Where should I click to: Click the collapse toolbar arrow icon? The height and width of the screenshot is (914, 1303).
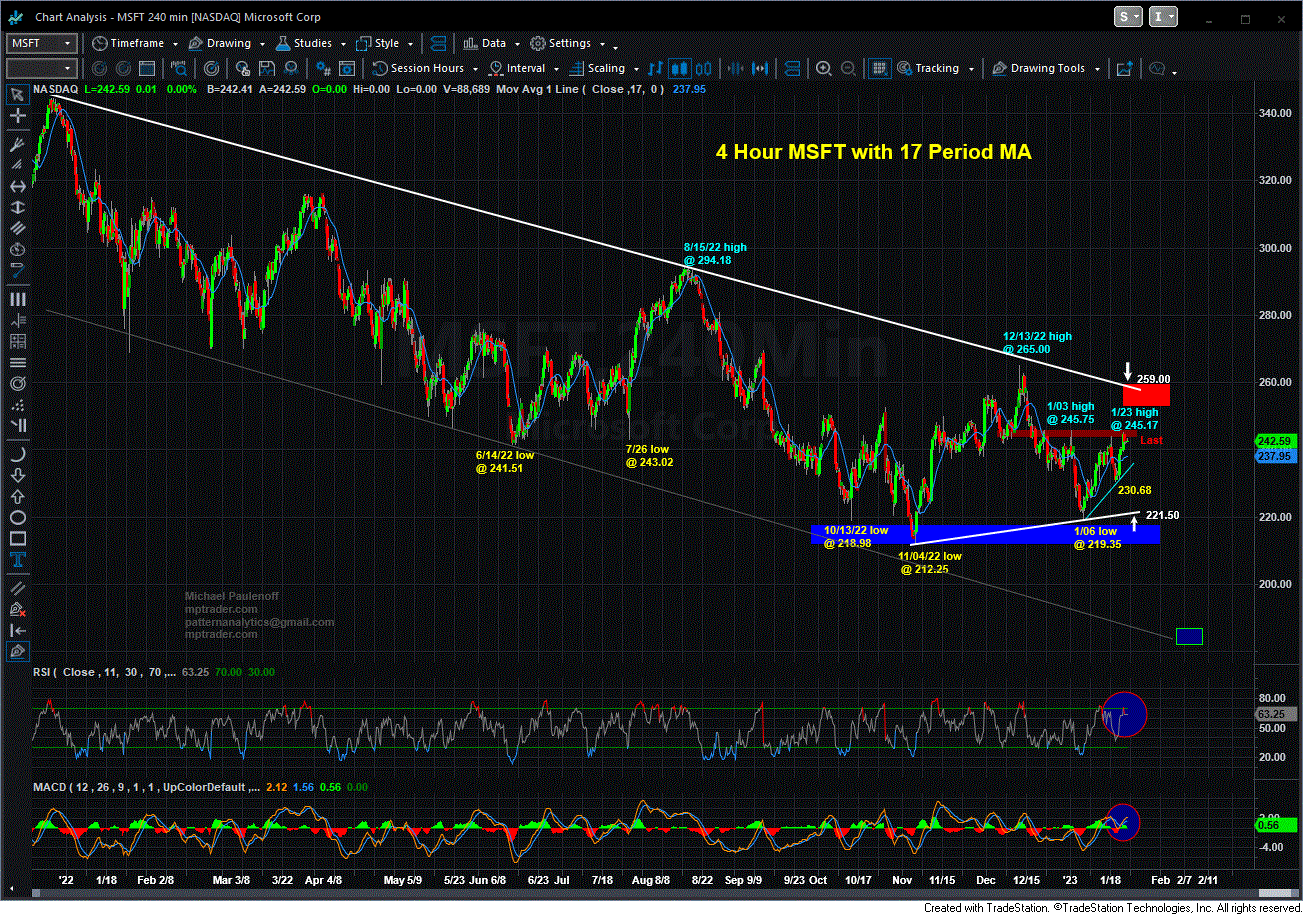click(x=17, y=630)
